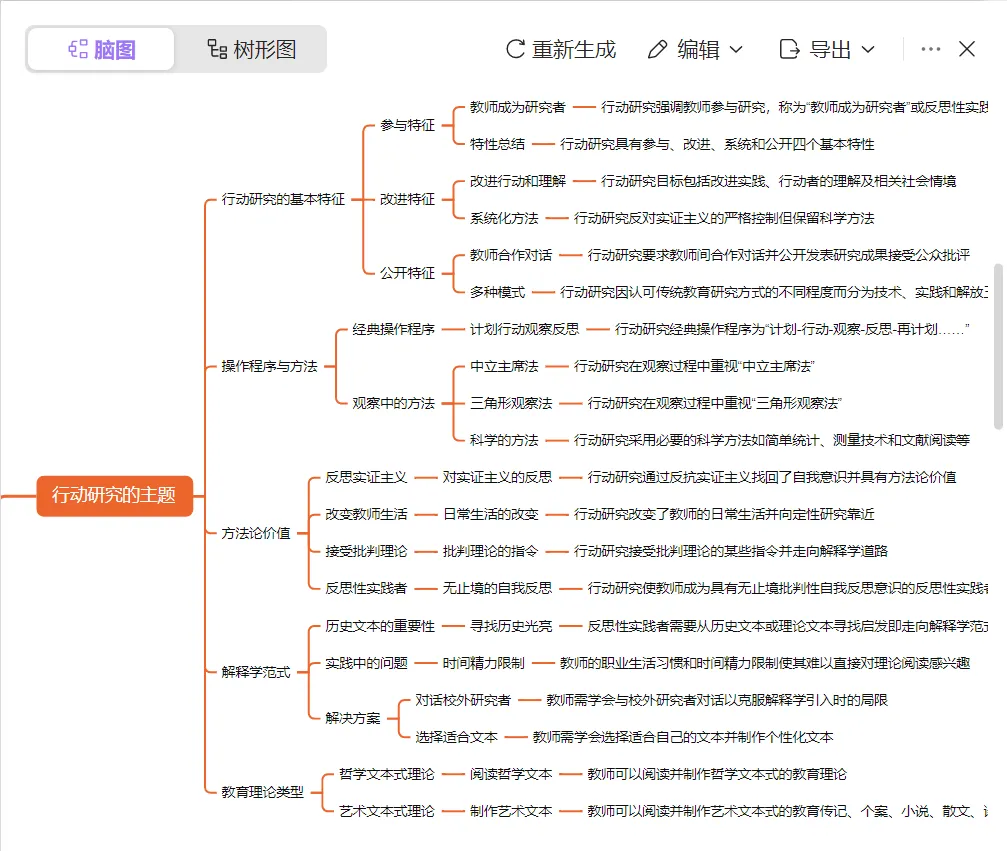This screenshot has height=851, width=1007.
Task: Click text 教师需学会选择适合自己的文本并制作个性化文本
Action: (683, 737)
